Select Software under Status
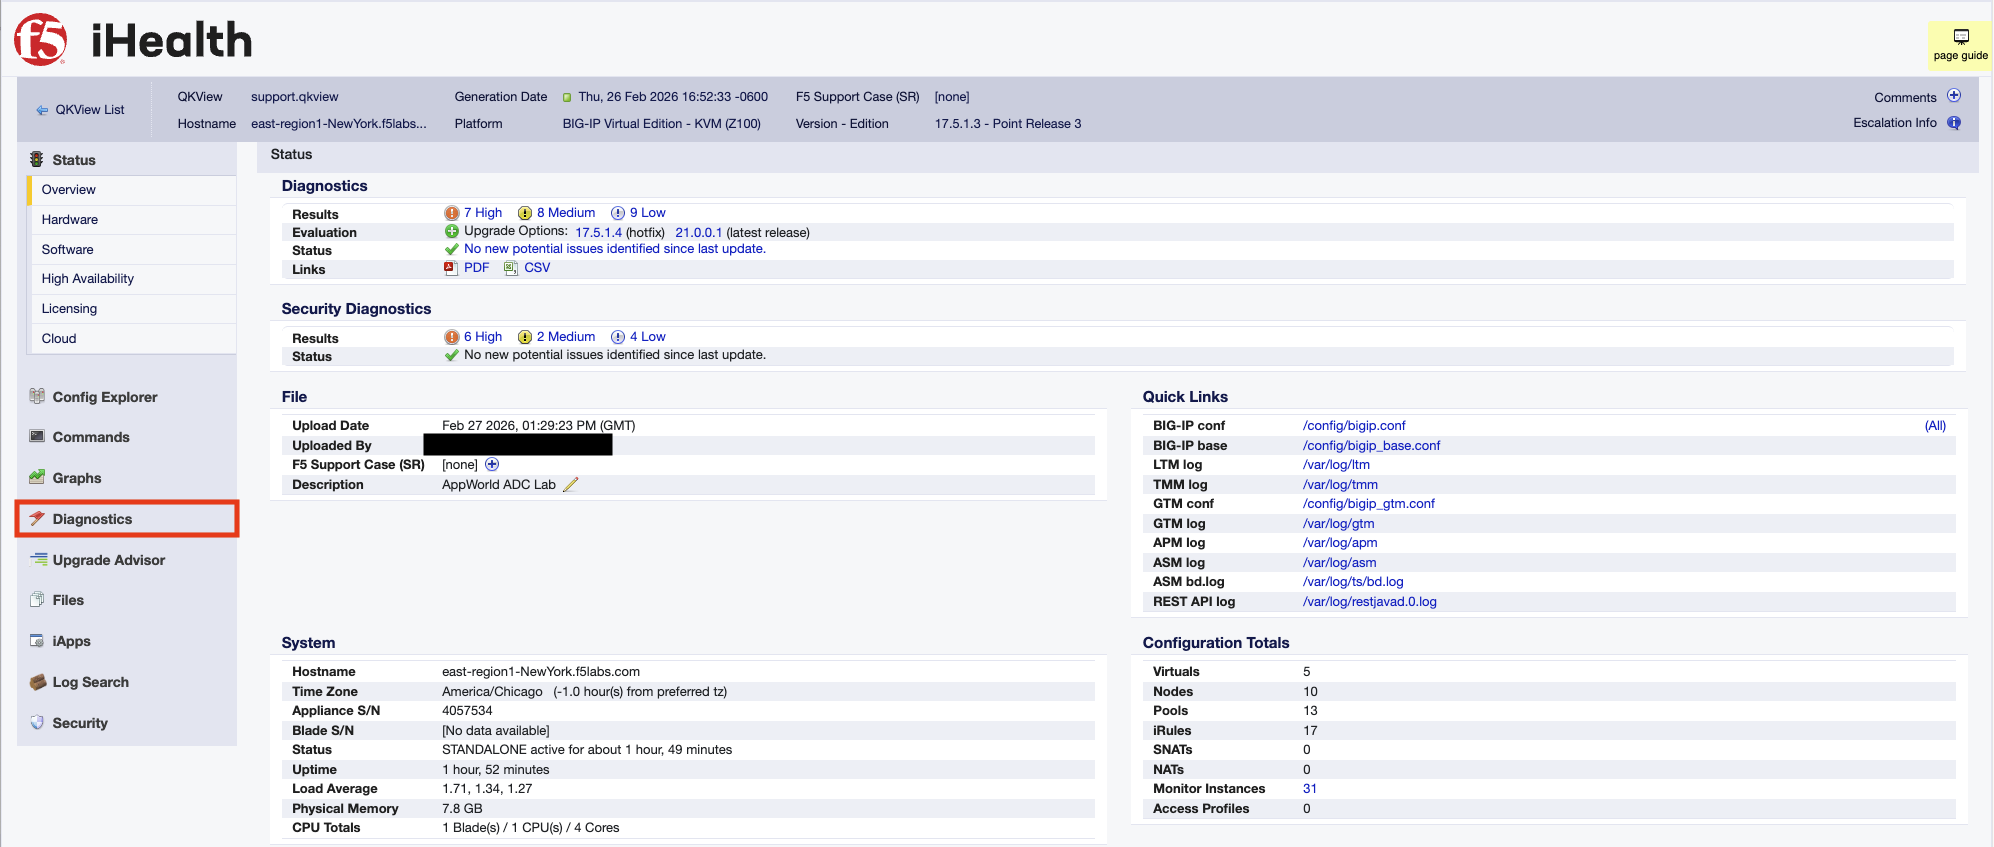The height and width of the screenshot is (847, 1994). coord(68,250)
